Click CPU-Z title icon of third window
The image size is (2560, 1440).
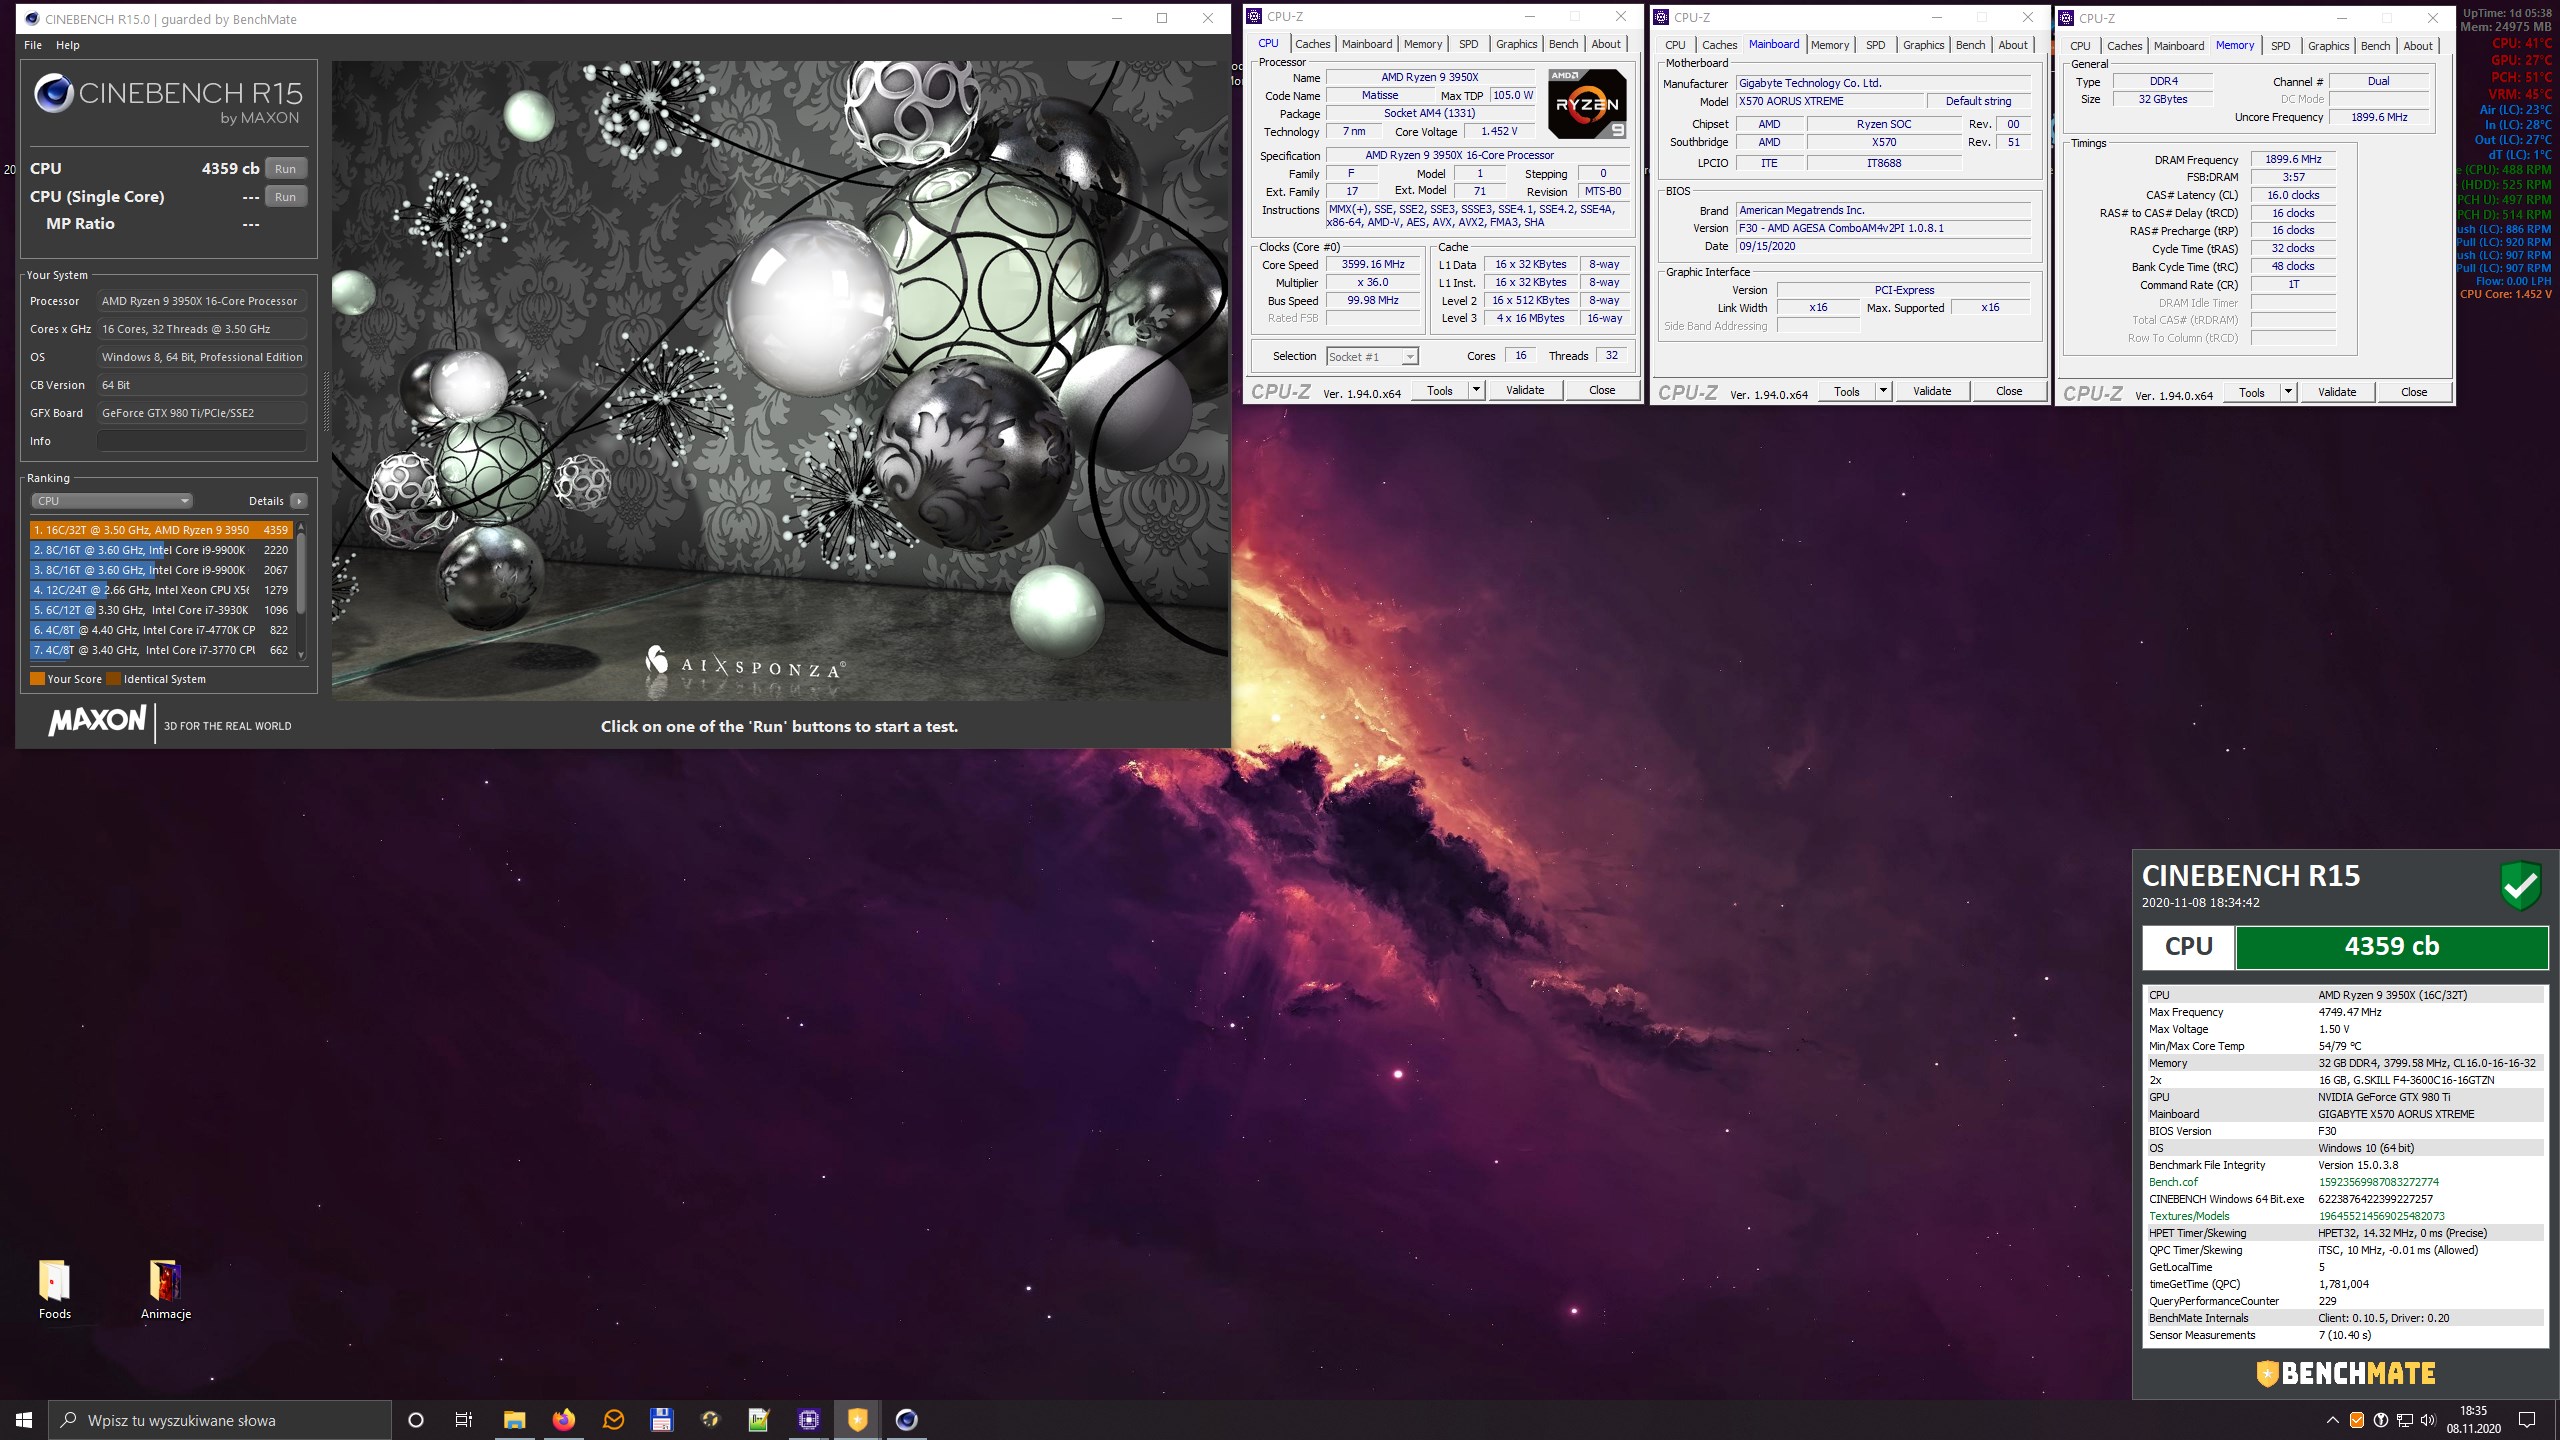tap(2066, 18)
